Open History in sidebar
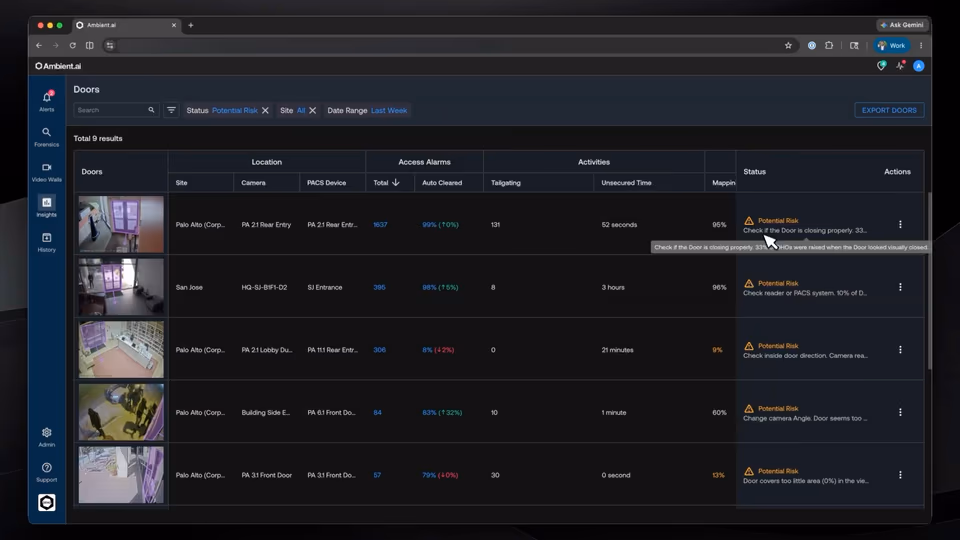The width and height of the screenshot is (960, 540). tap(47, 242)
